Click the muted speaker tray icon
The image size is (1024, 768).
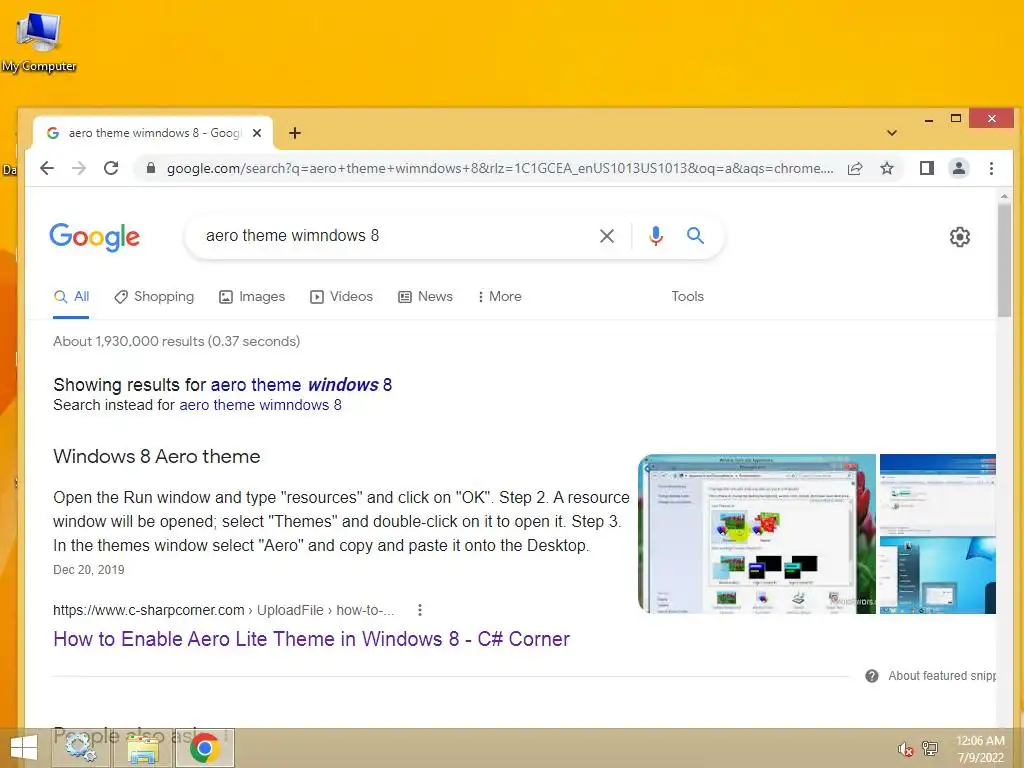(x=905, y=749)
